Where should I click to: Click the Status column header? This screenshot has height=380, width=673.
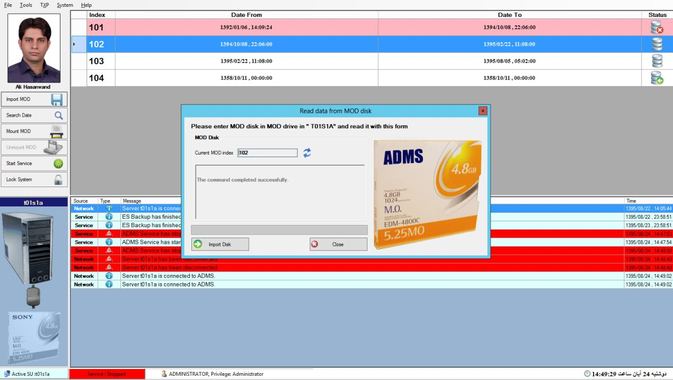(657, 15)
